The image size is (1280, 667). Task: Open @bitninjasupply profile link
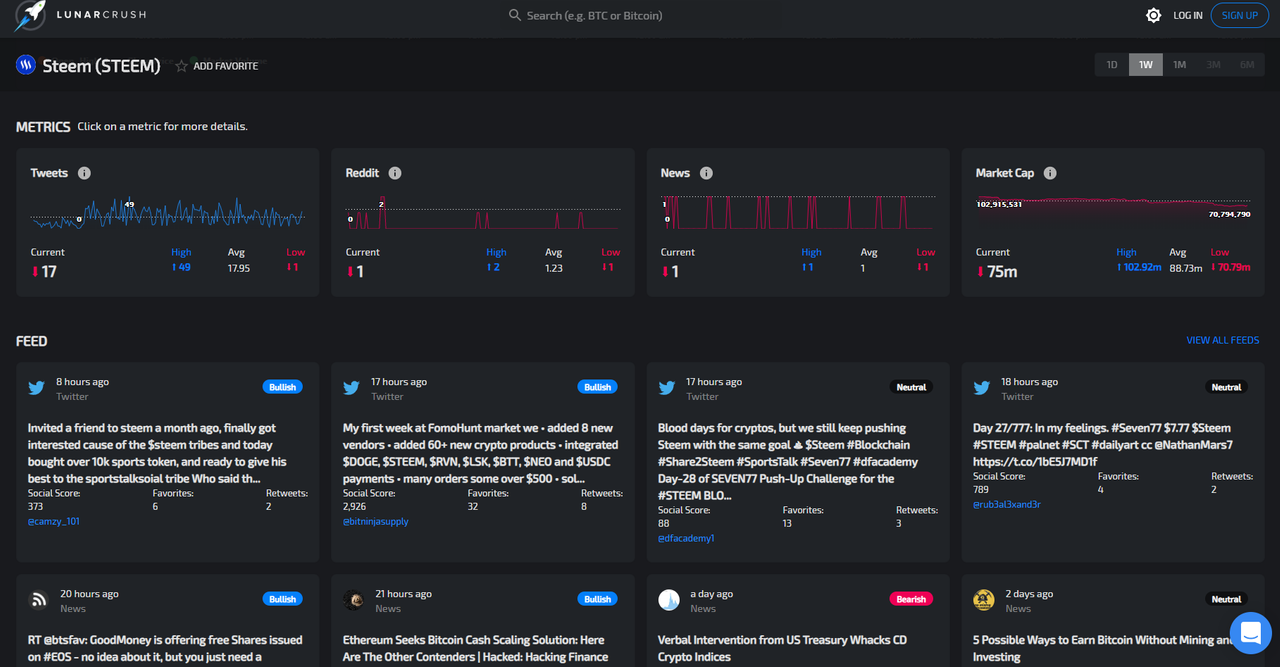[x=376, y=521]
